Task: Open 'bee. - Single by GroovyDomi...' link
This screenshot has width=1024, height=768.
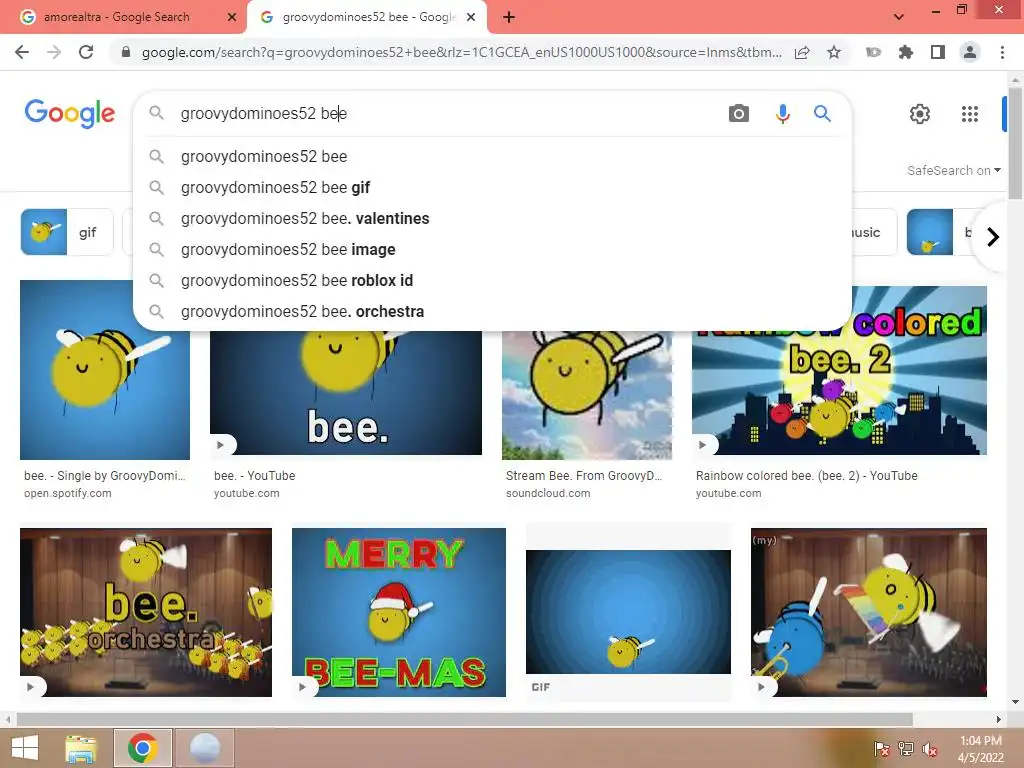Action: 104,475
